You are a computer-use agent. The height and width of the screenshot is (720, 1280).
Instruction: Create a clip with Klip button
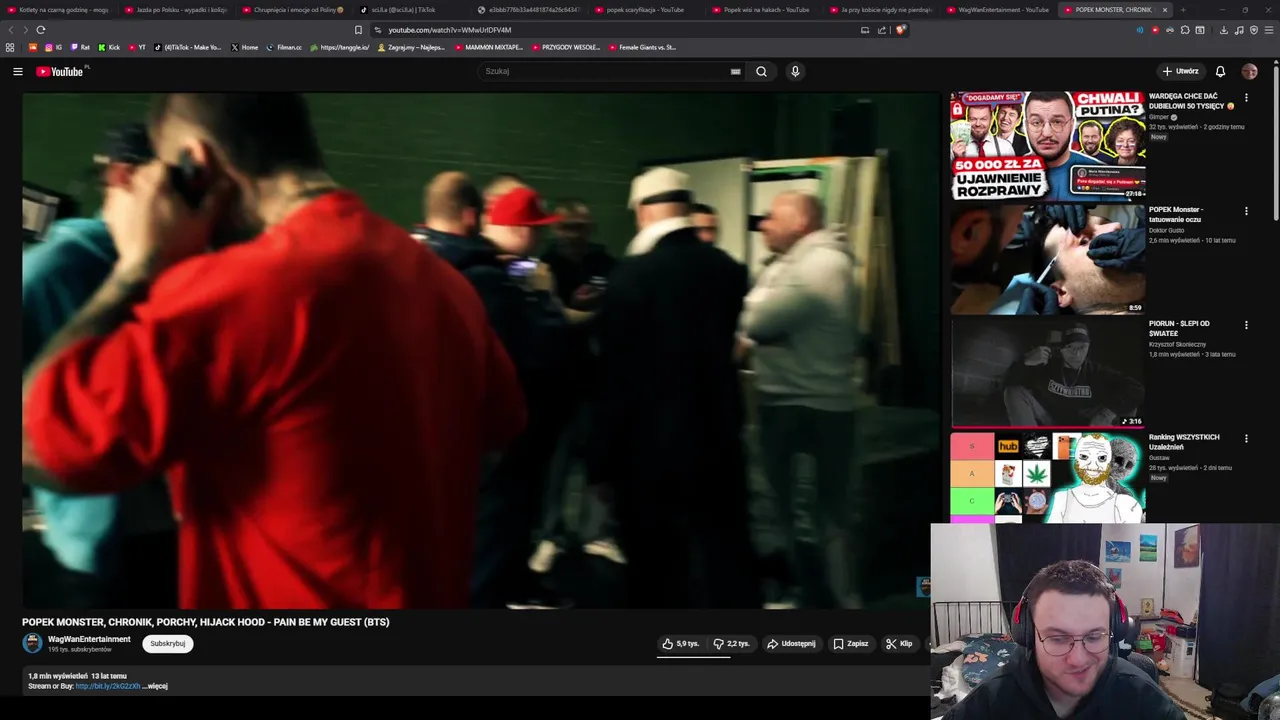click(x=899, y=644)
